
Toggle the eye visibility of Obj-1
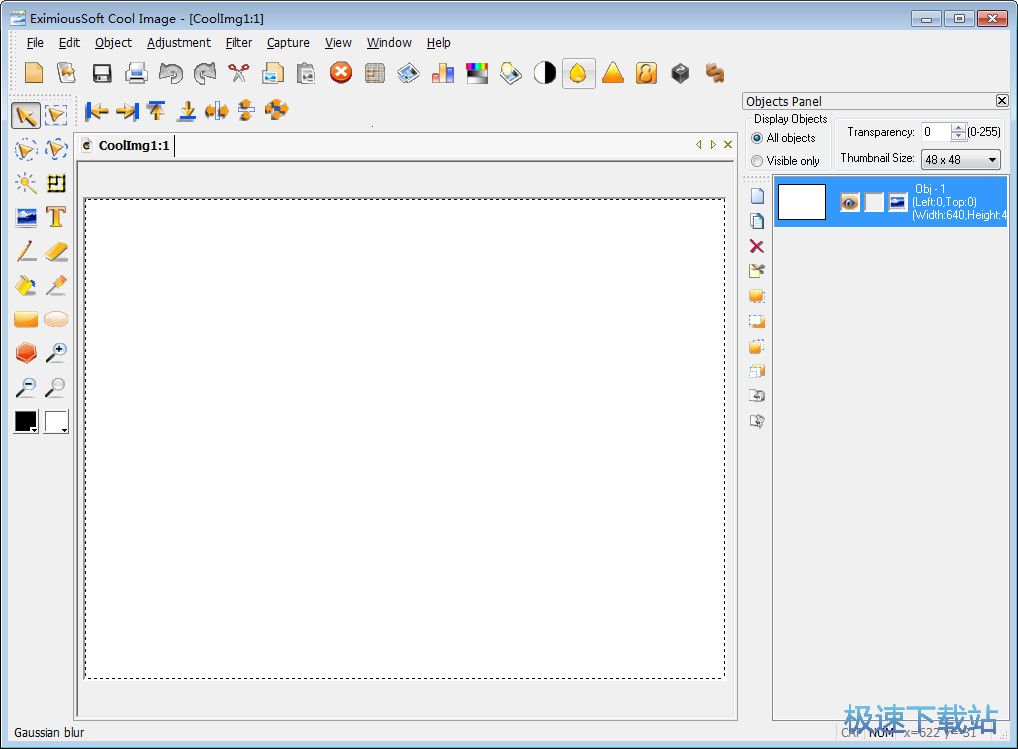point(850,202)
